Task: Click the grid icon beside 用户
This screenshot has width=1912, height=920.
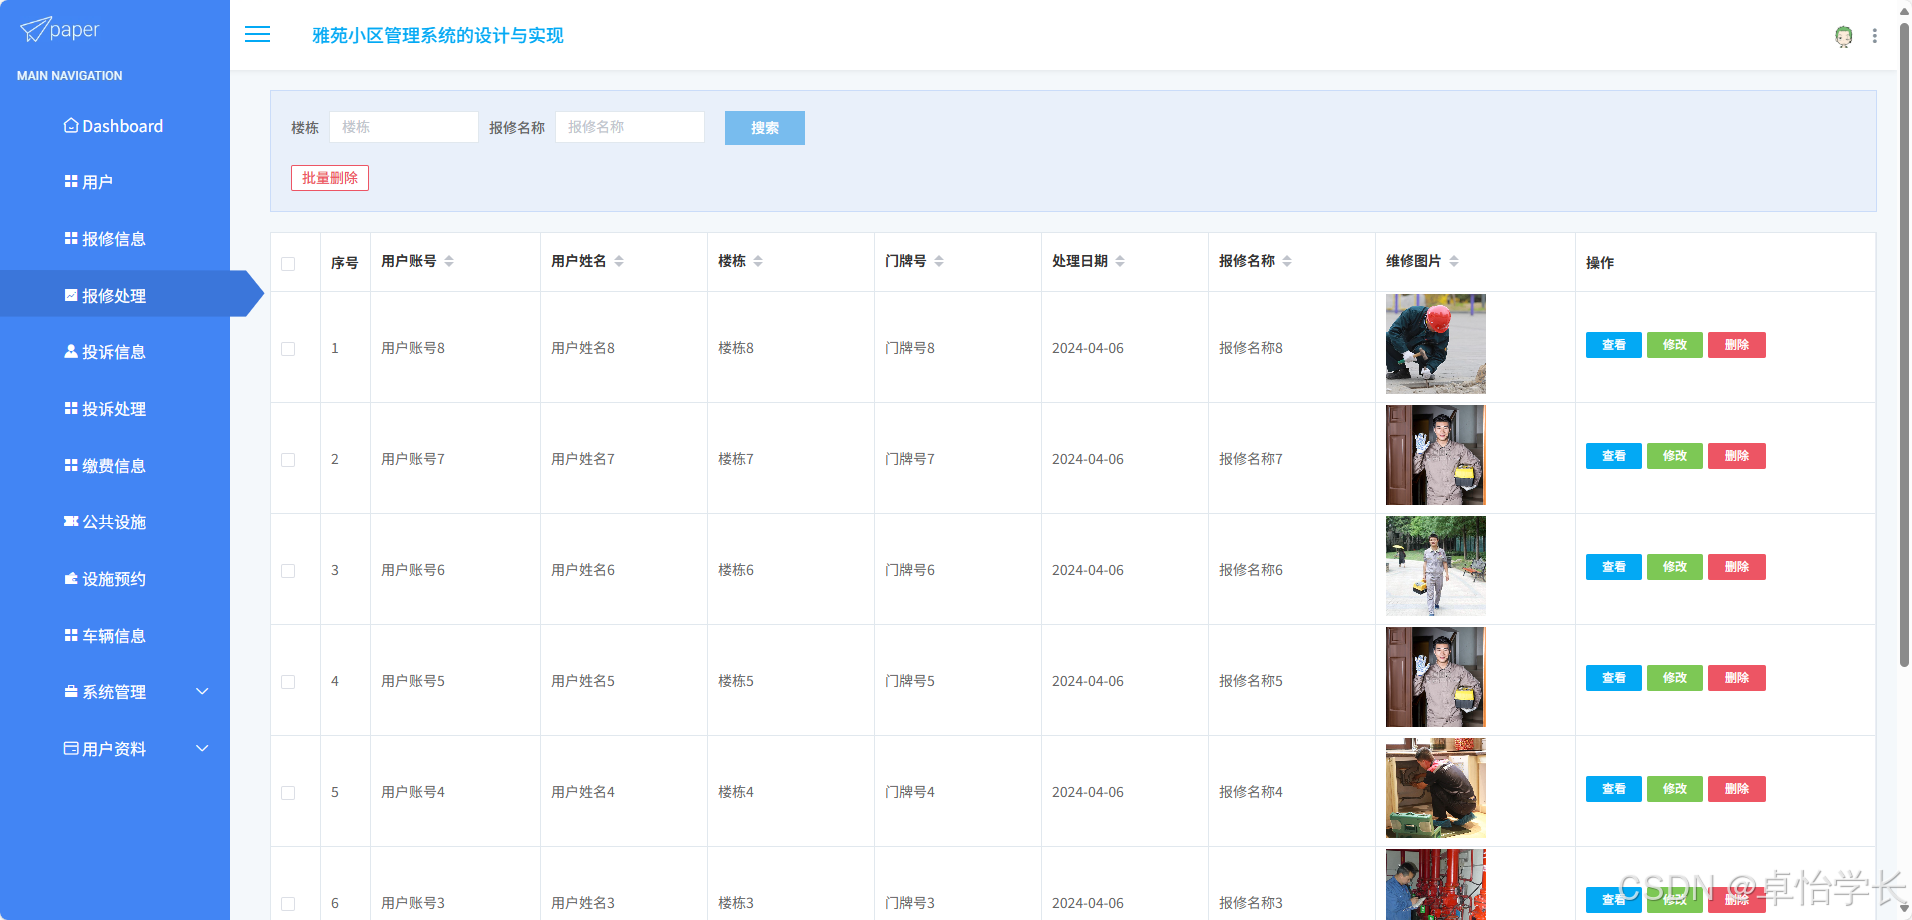Action: pyautogui.click(x=71, y=182)
